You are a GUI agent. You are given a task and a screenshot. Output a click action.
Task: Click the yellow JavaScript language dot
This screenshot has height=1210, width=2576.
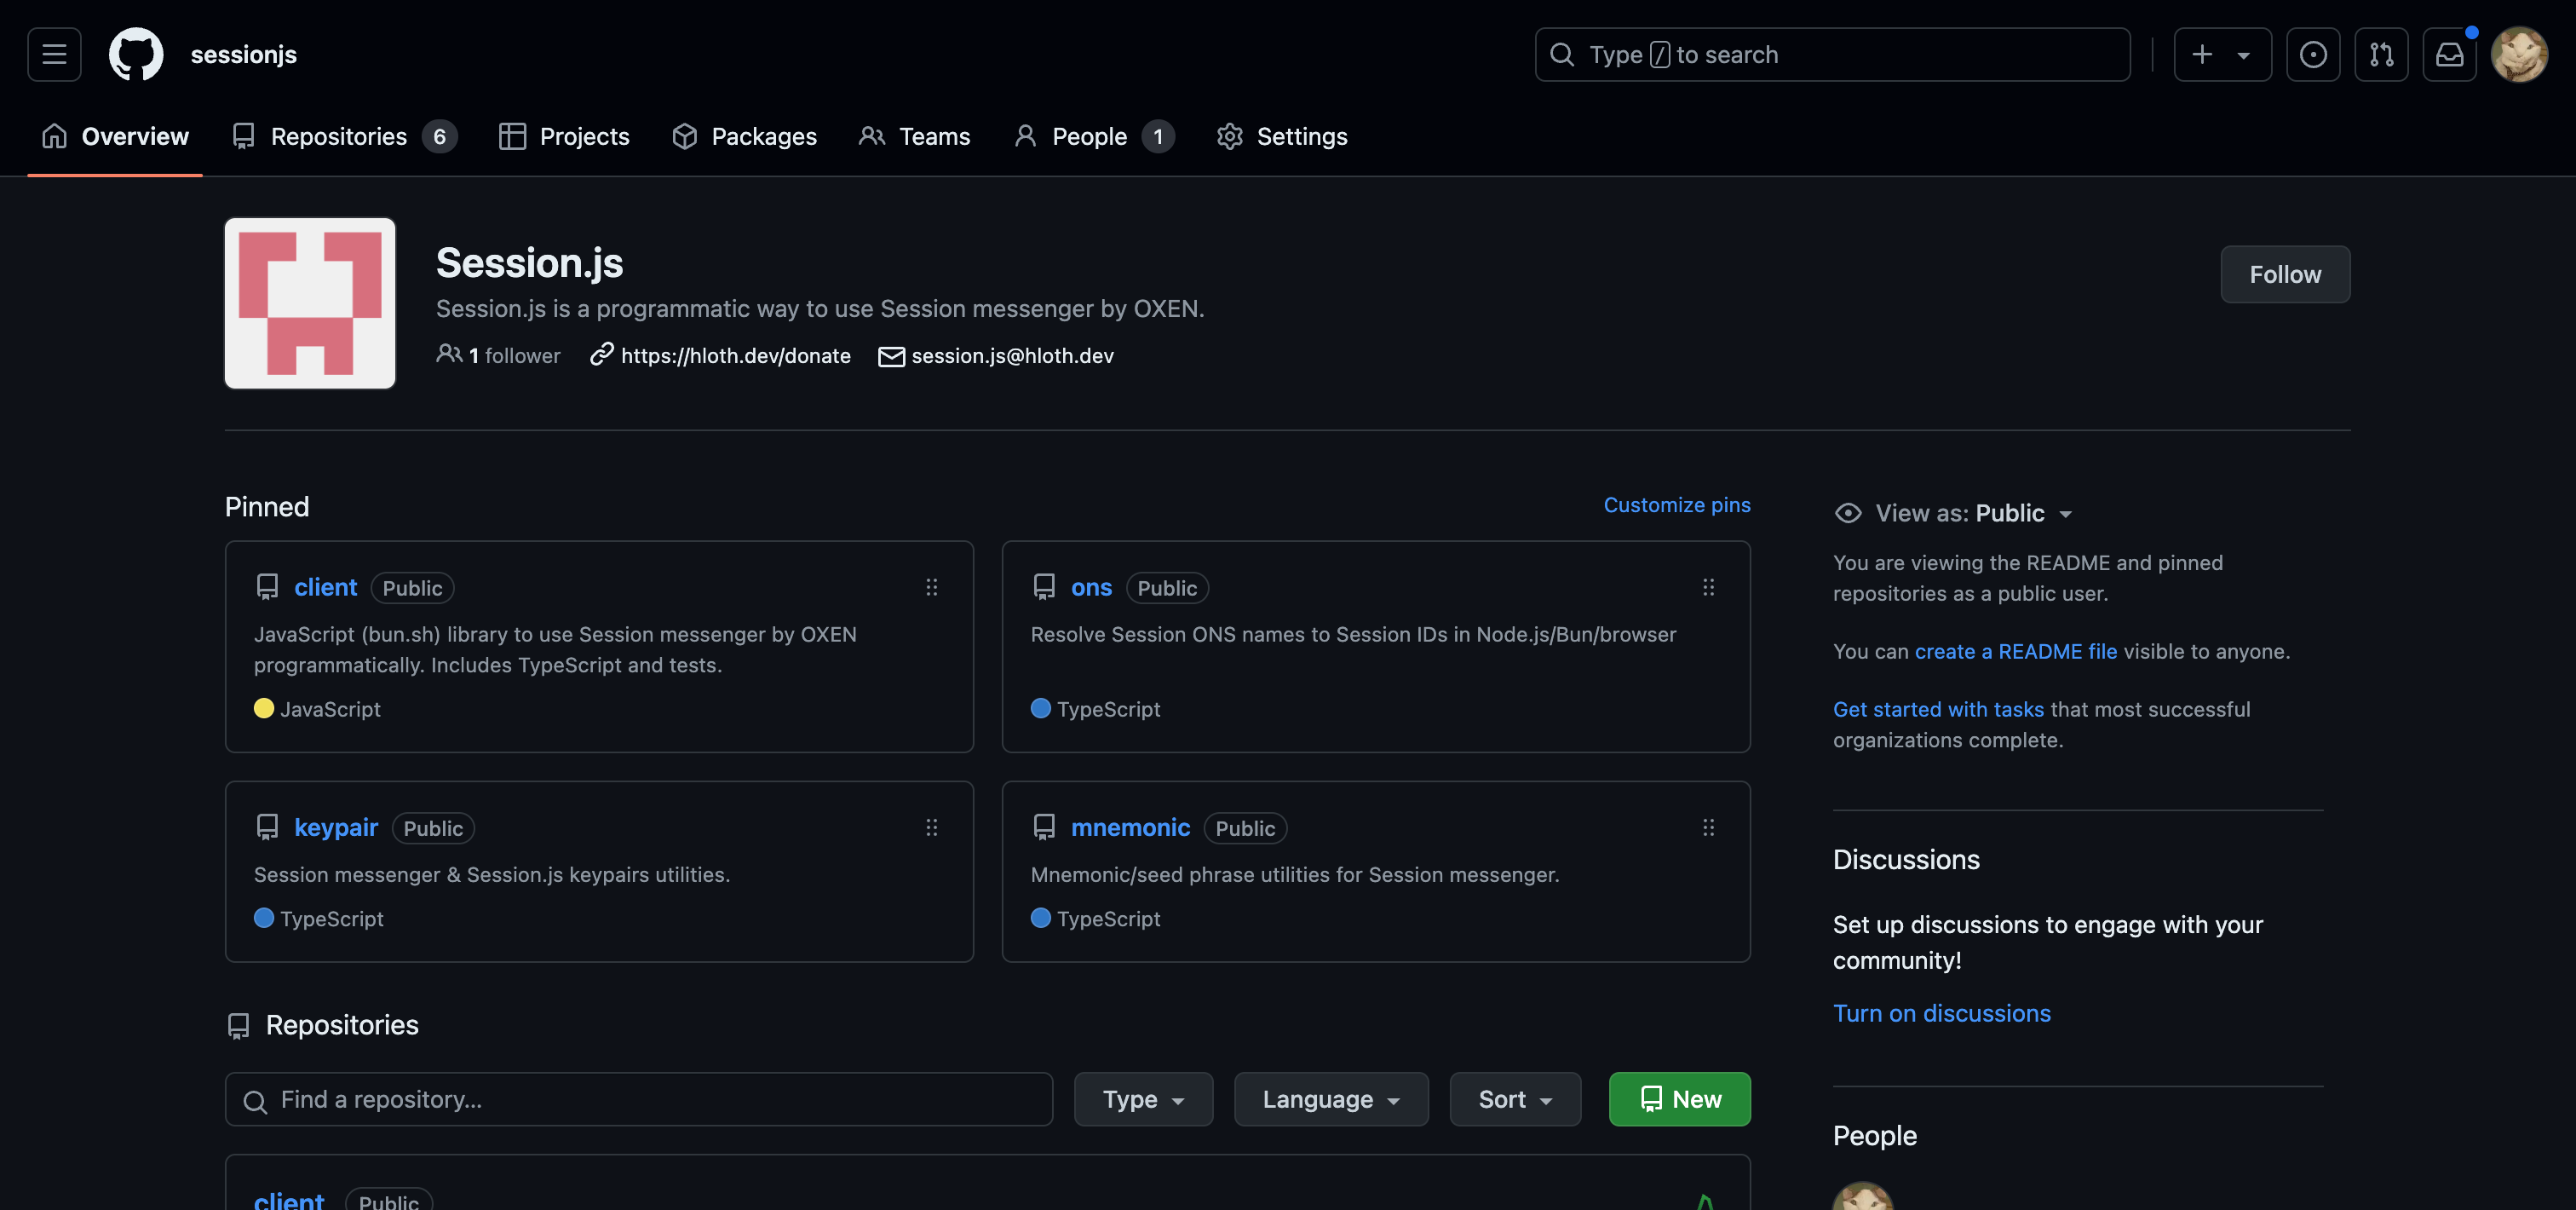pos(264,708)
